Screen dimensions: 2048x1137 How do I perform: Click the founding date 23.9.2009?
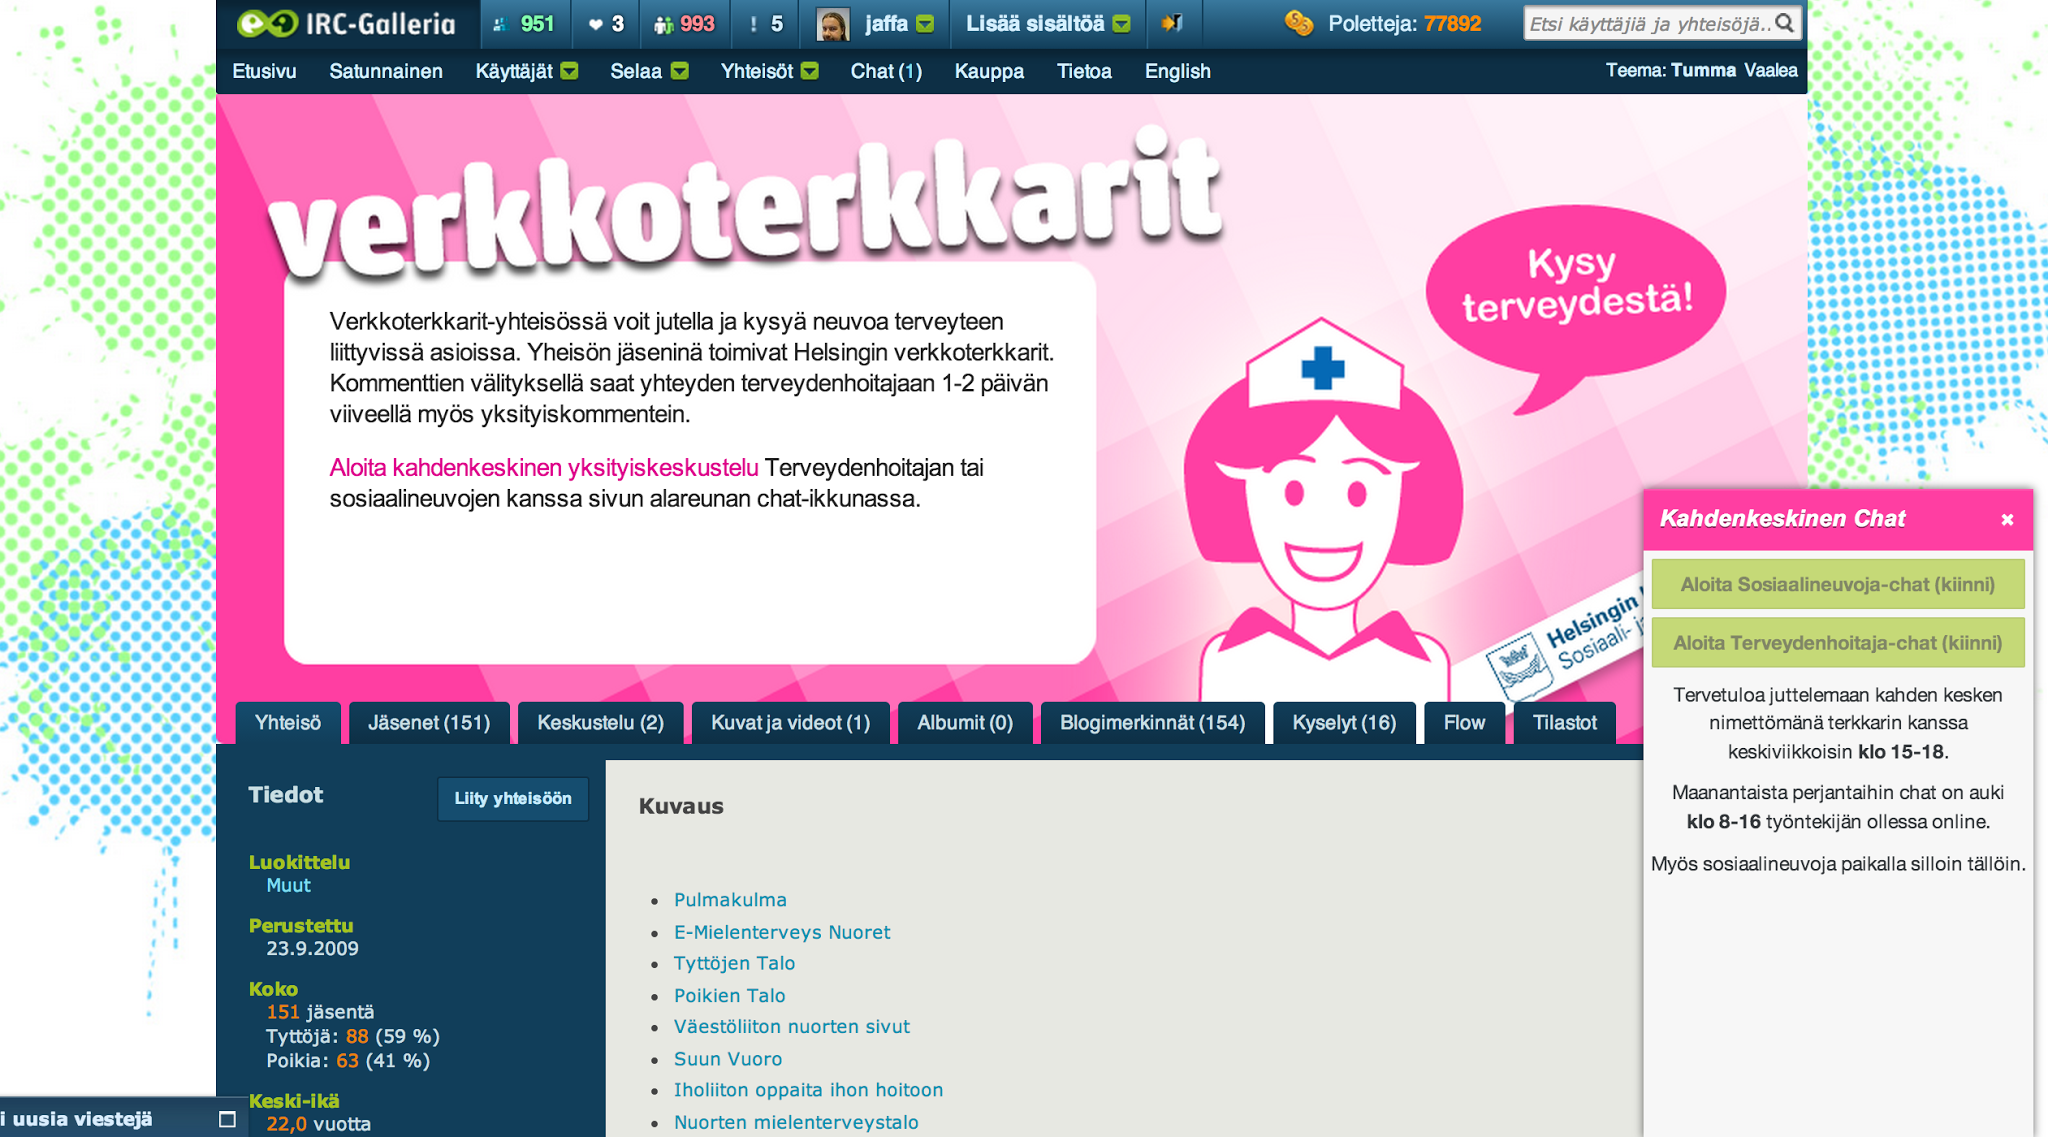312,949
